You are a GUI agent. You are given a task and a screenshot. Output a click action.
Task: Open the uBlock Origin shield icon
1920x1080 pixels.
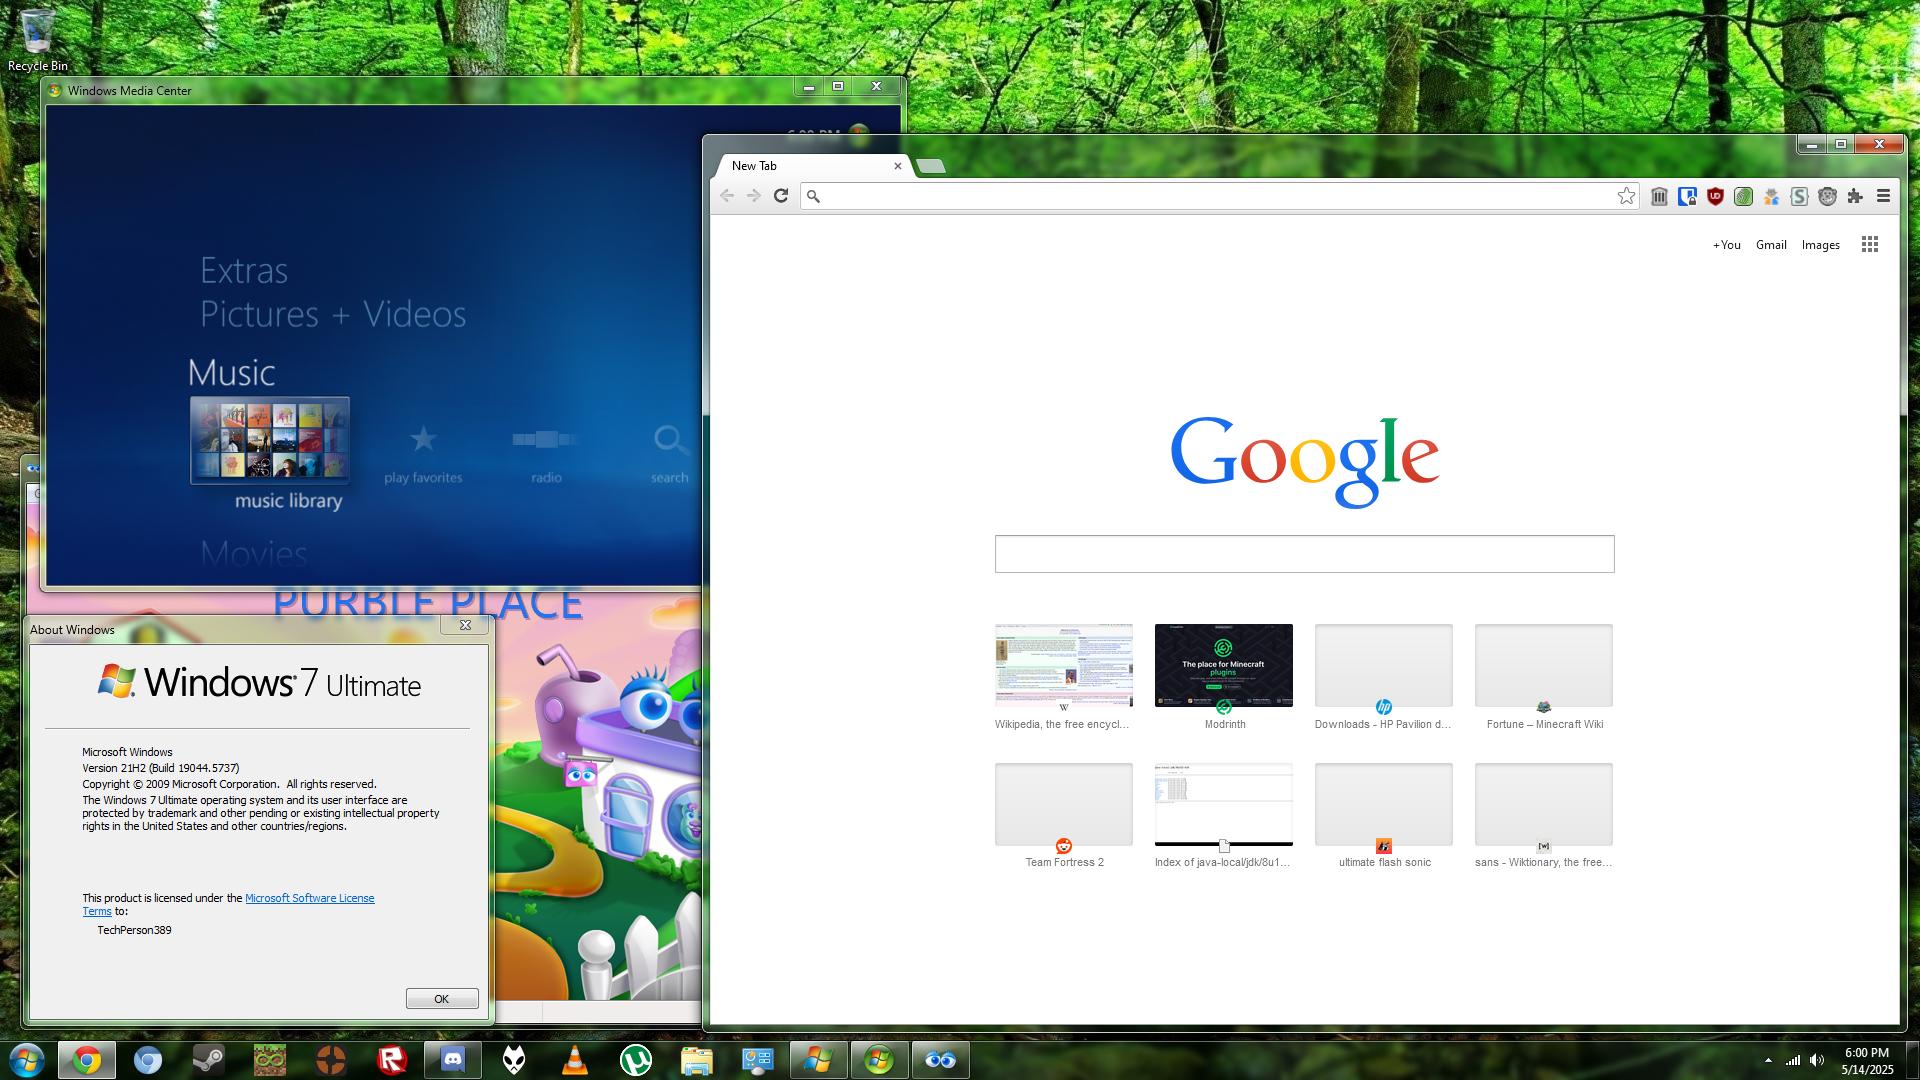point(1715,196)
